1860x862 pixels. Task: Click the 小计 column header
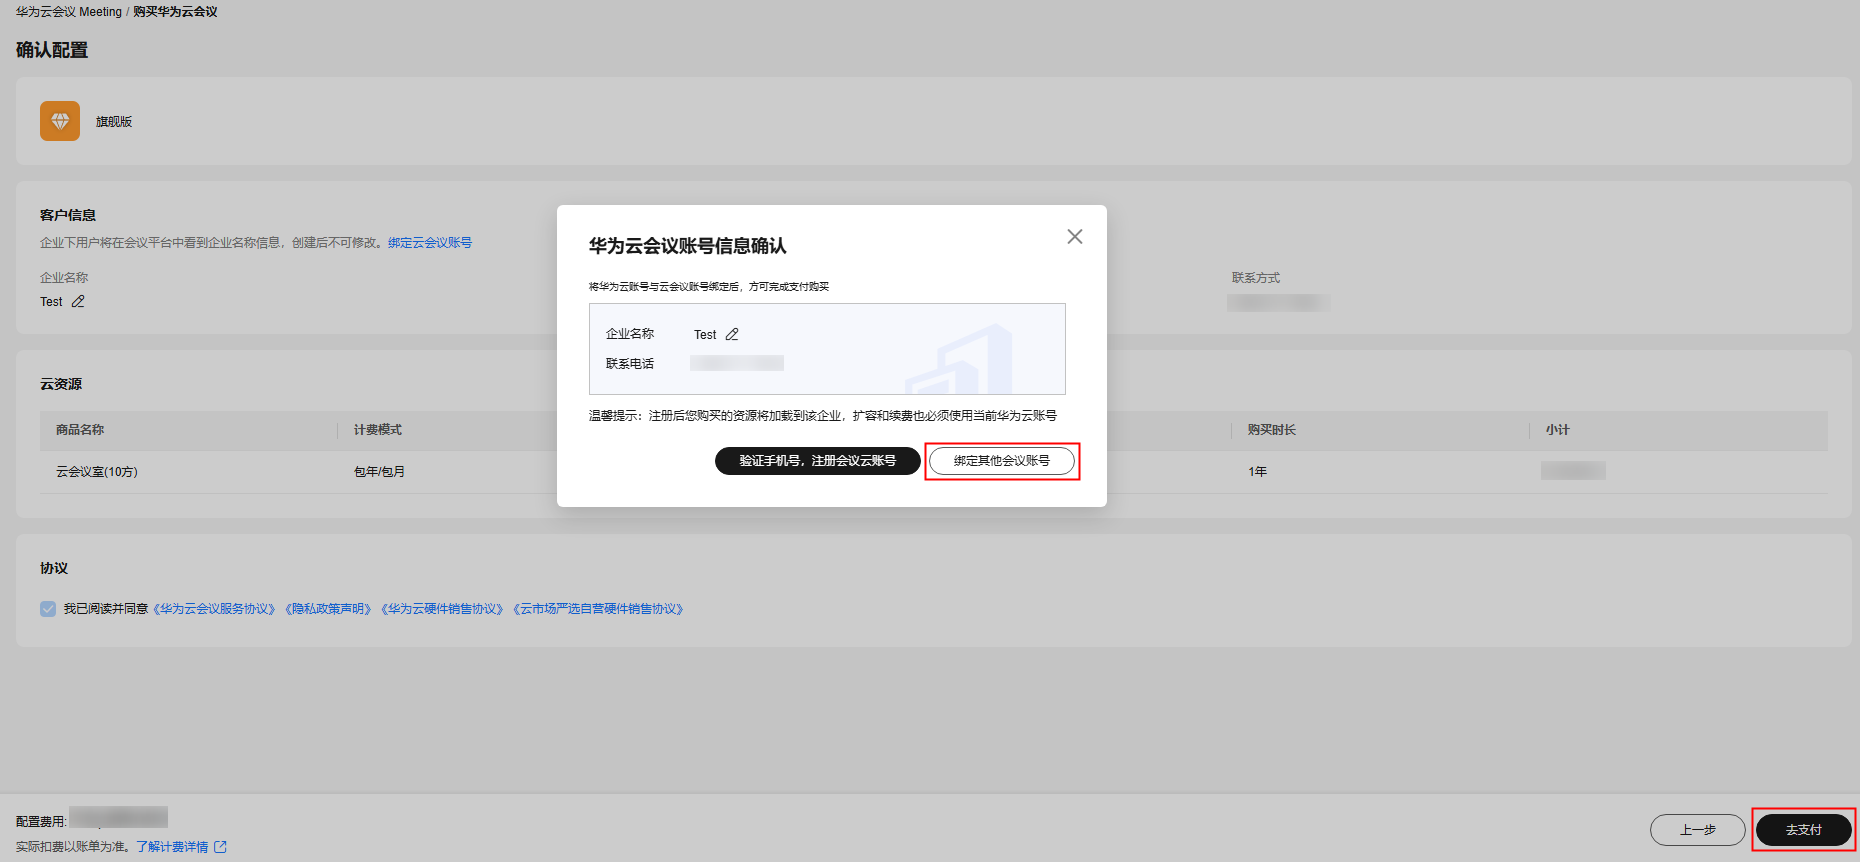click(1558, 430)
